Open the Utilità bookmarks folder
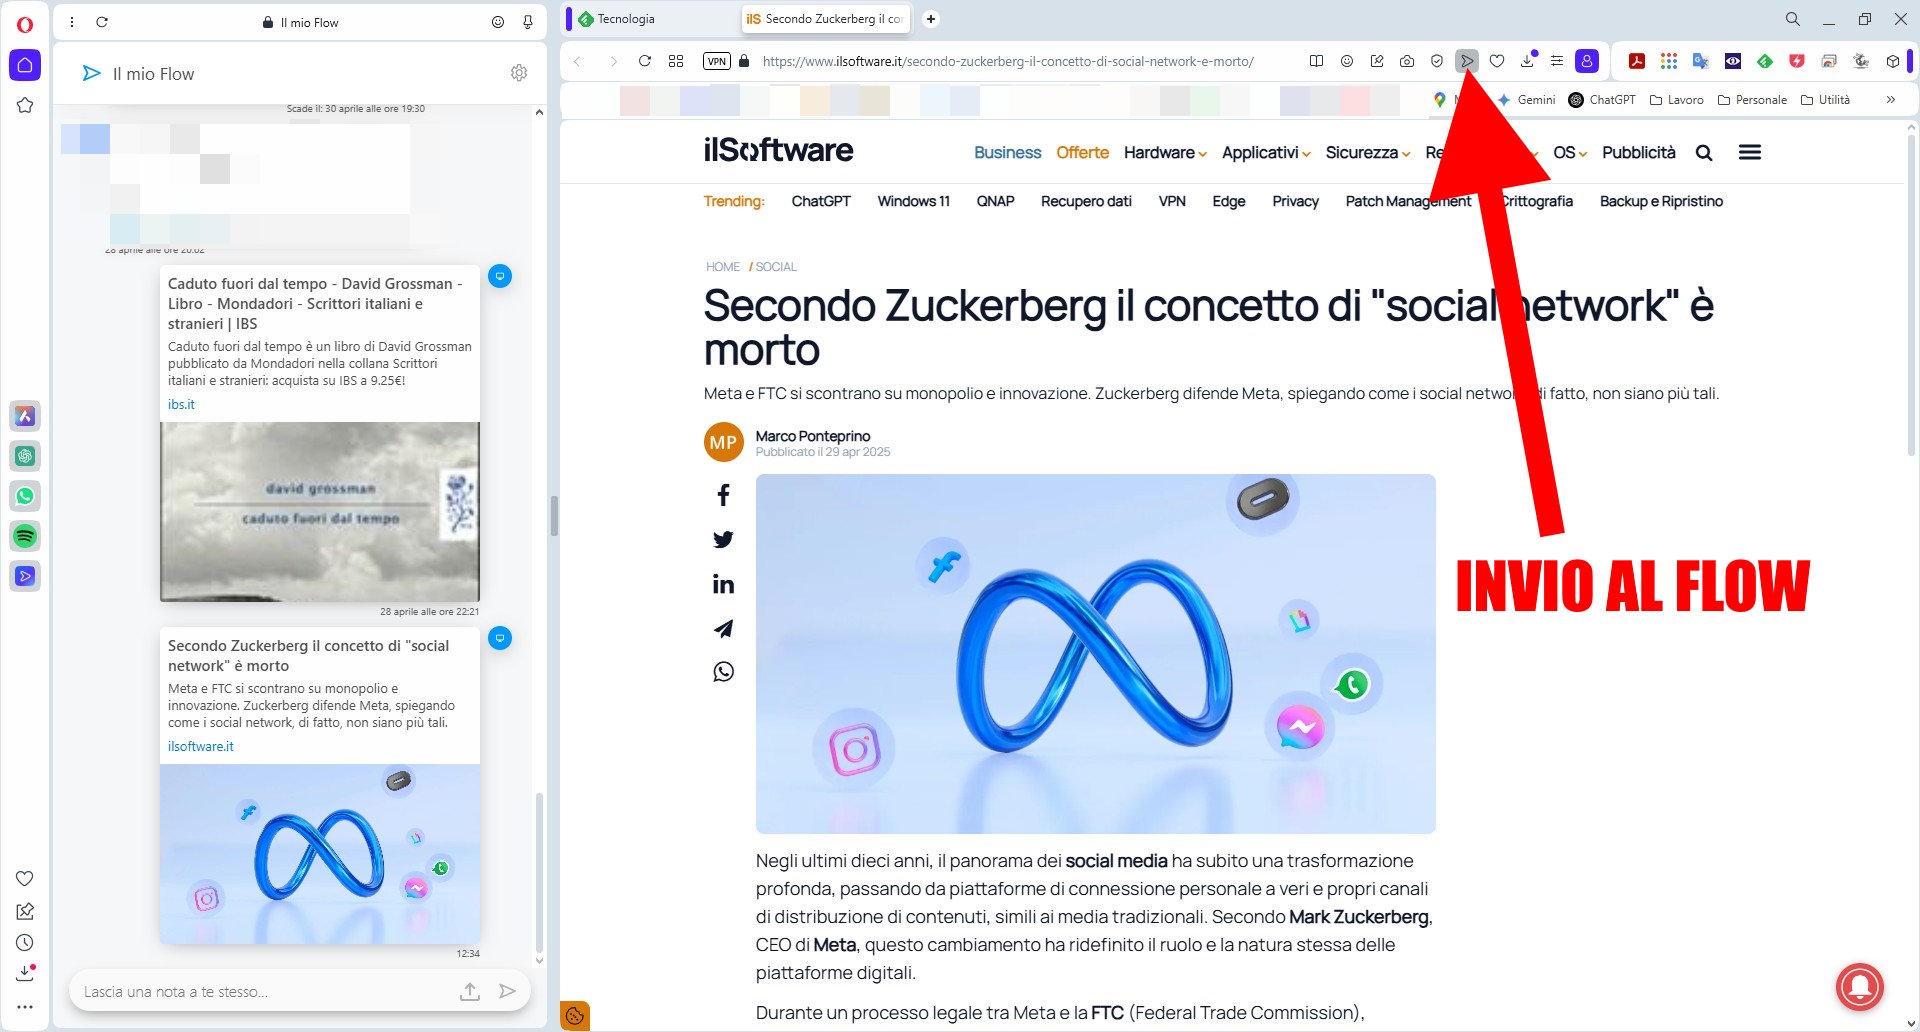The image size is (1920, 1032). click(x=1825, y=100)
